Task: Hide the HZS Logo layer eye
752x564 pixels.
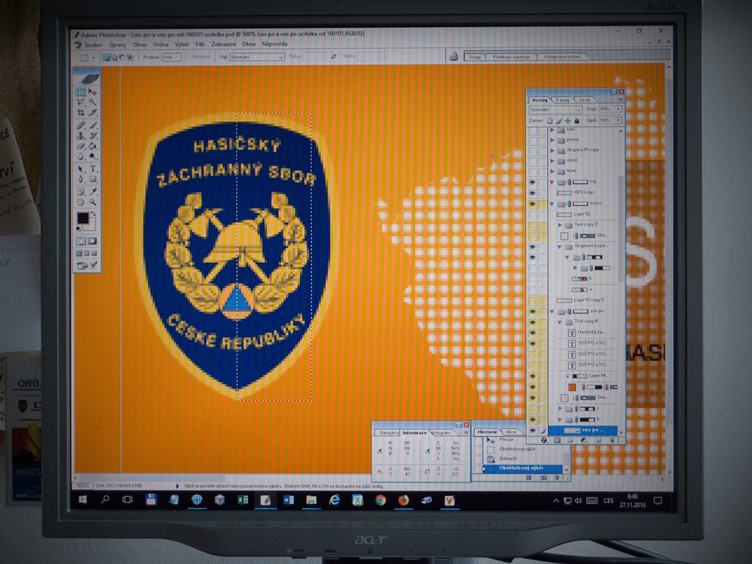Action: (532, 193)
